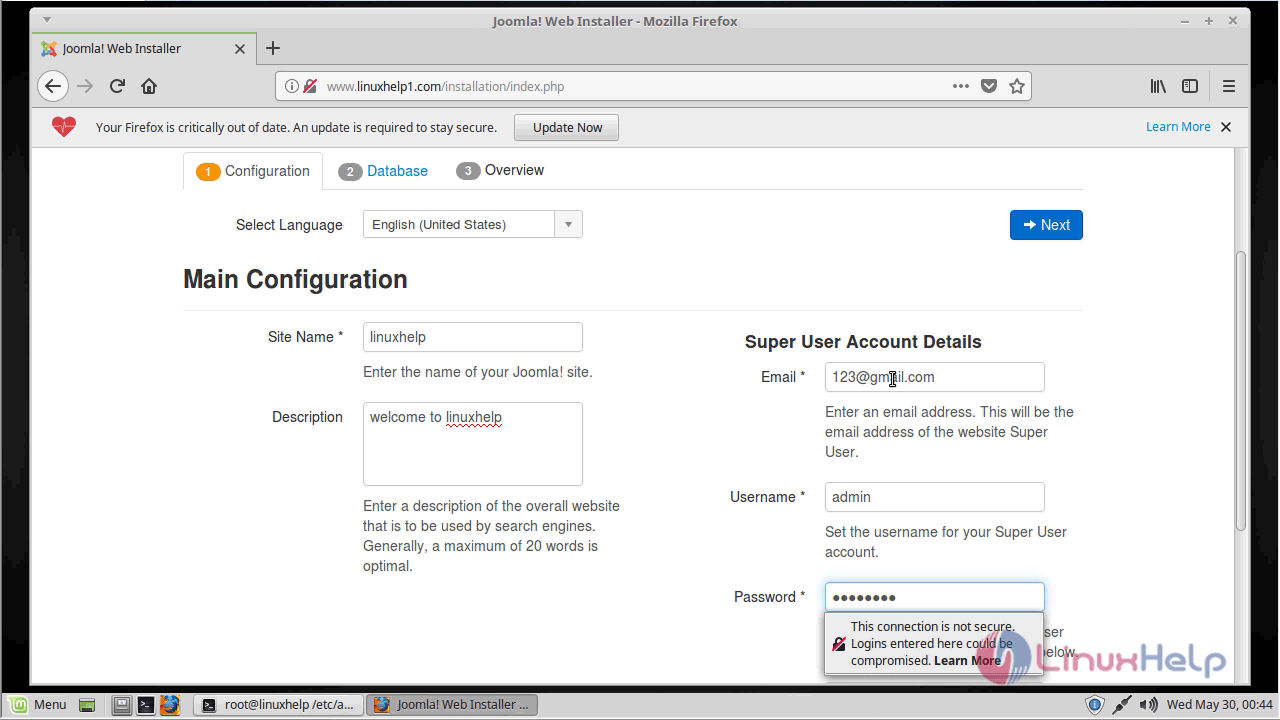The width and height of the screenshot is (1280, 720).
Task: Switch to root@linuxhelp terminal taskbar window
Action: click(x=278, y=704)
